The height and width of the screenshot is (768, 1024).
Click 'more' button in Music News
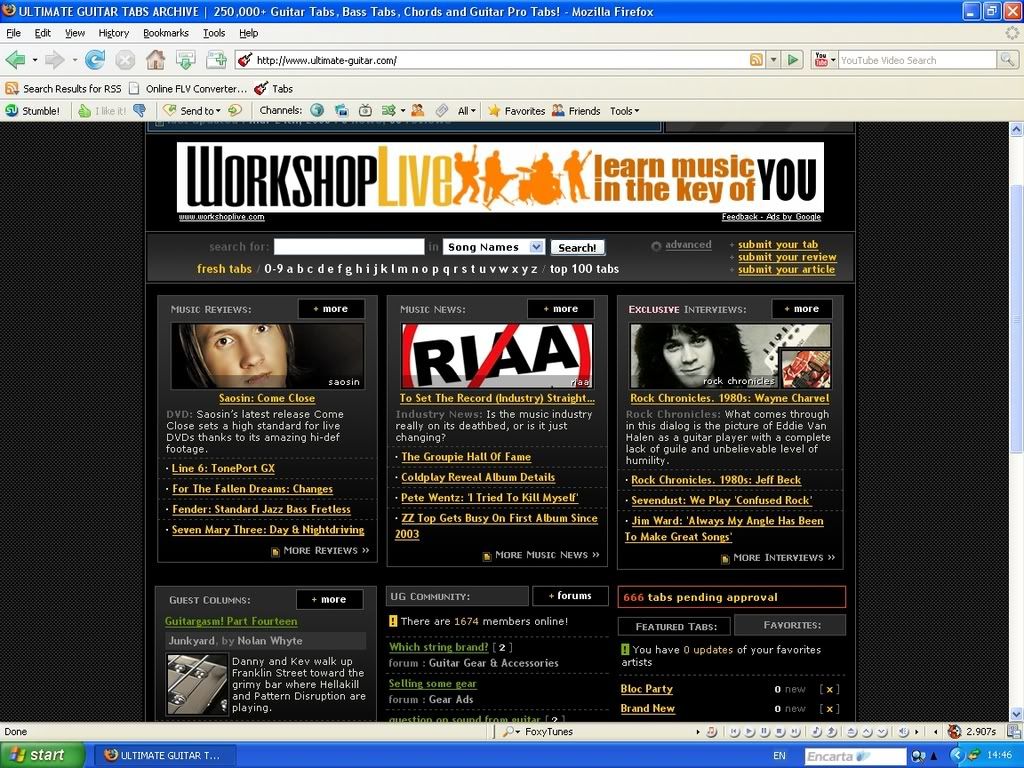pyautogui.click(x=560, y=309)
